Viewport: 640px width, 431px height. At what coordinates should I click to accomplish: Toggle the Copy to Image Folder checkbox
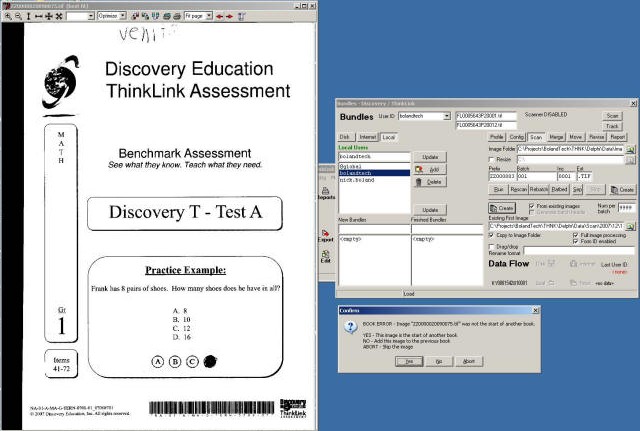[x=491, y=235]
